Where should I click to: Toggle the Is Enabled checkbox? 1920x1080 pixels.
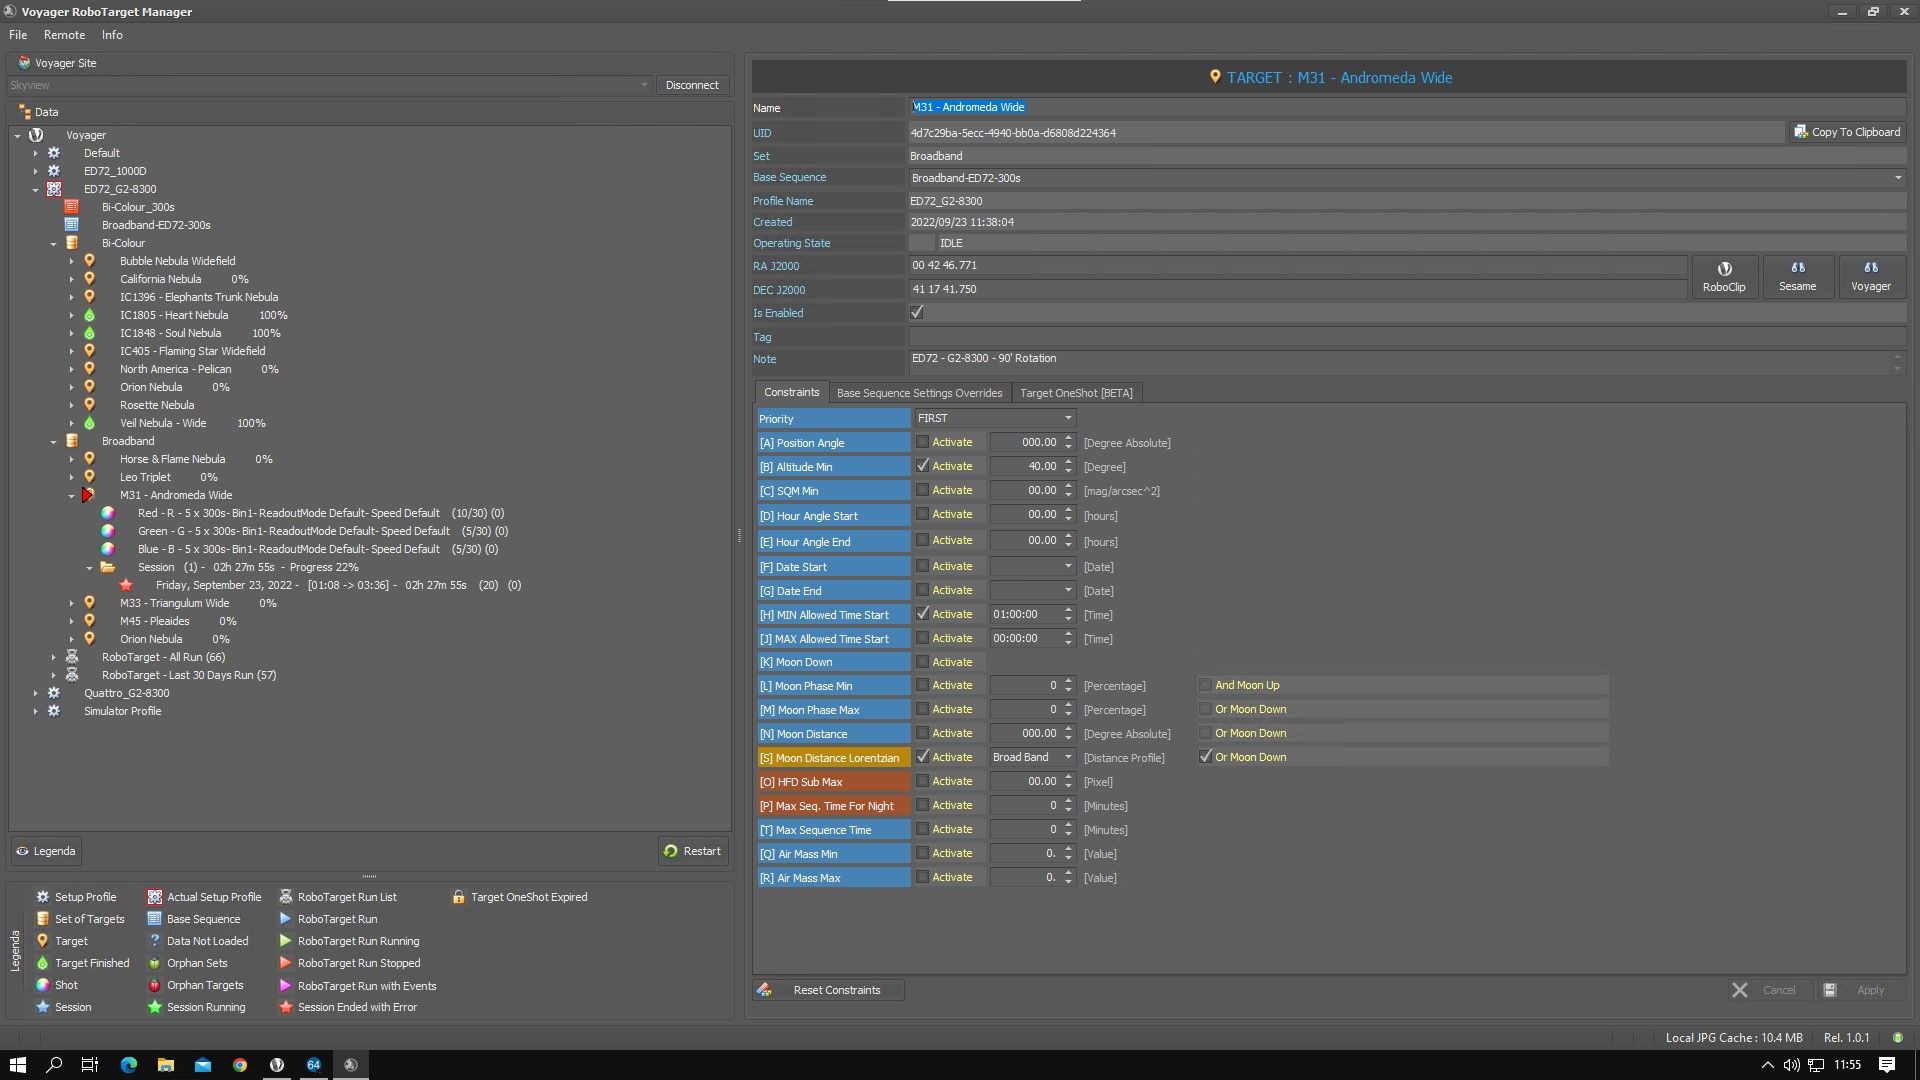pos(916,313)
